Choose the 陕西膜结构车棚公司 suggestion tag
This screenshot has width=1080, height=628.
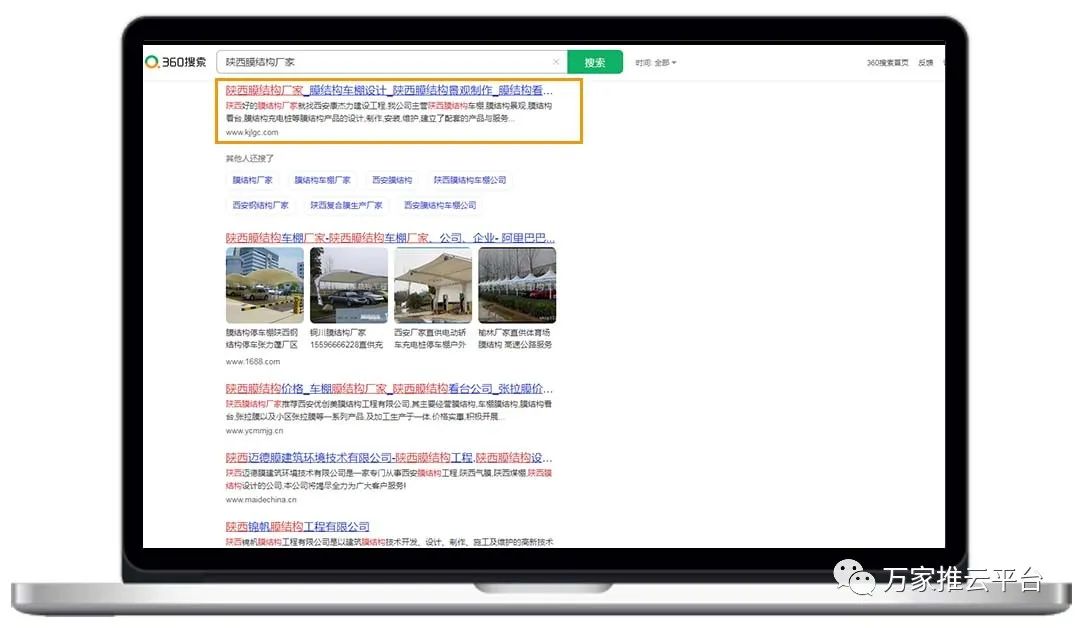pyautogui.click(x=470, y=181)
